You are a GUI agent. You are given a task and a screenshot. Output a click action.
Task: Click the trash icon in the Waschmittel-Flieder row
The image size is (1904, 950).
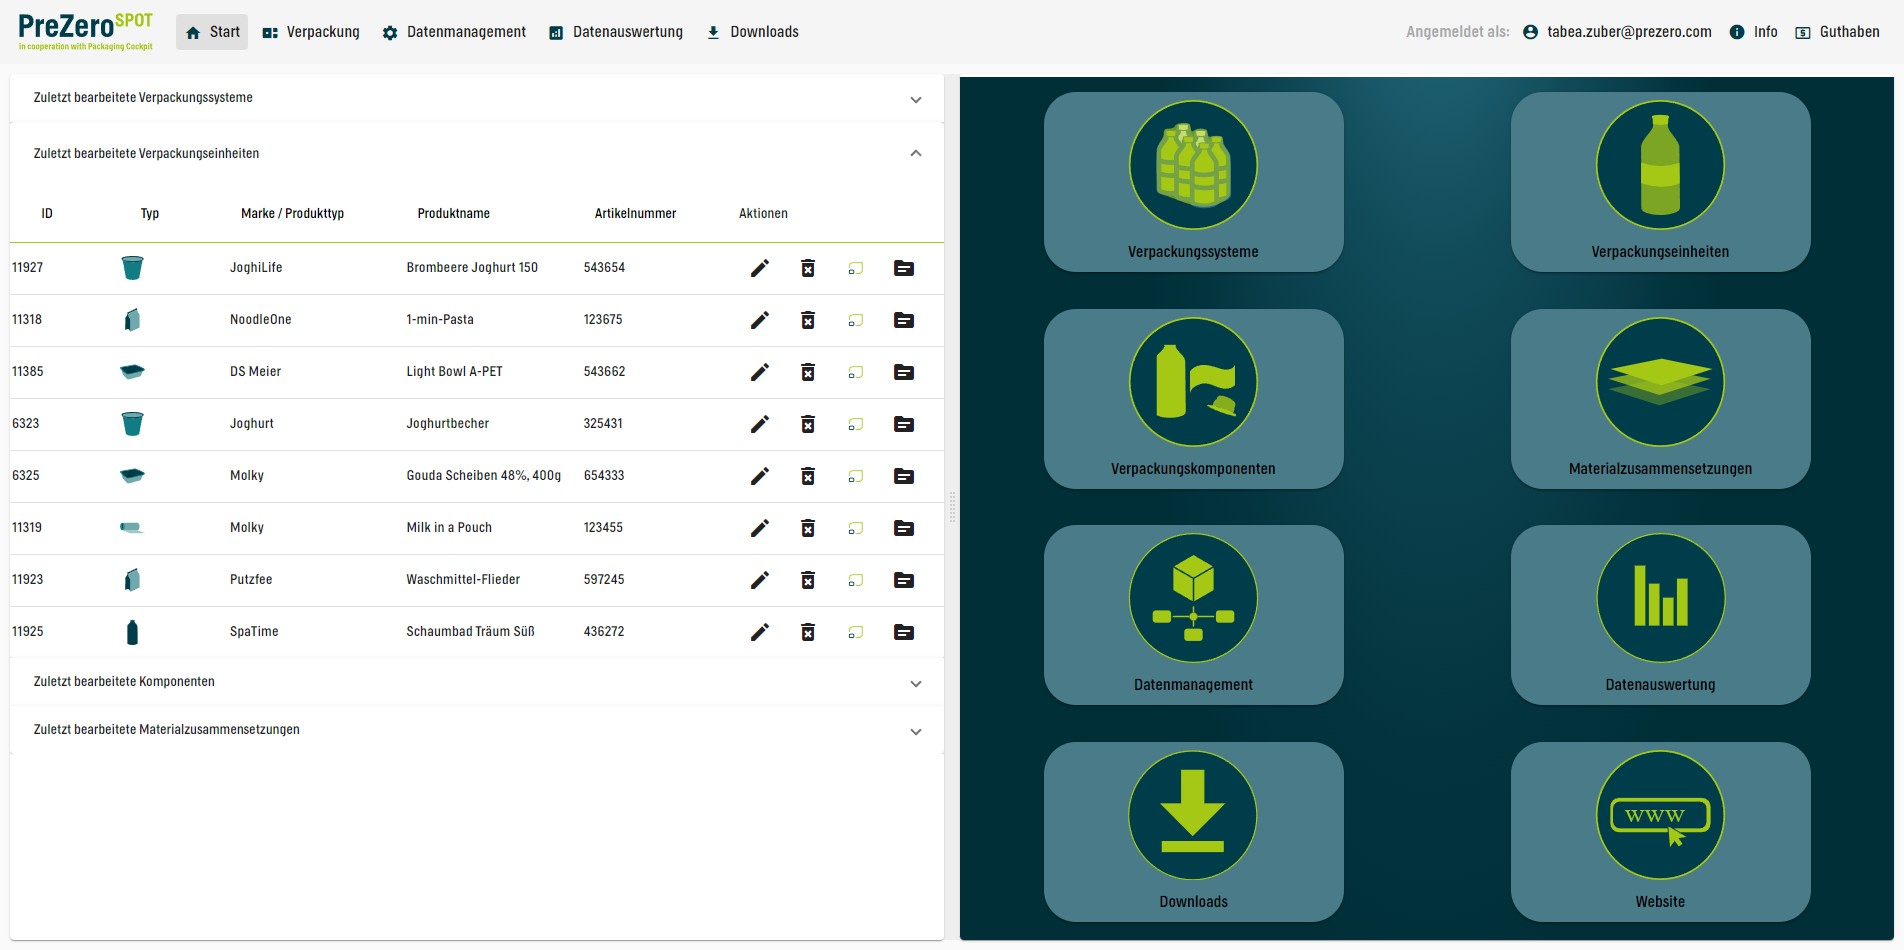coord(808,580)
